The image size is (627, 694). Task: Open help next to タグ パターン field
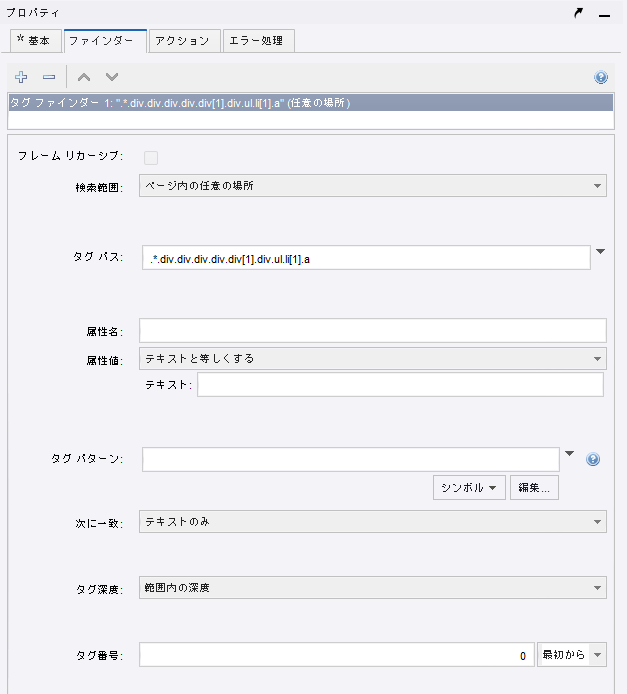point(593,459)
